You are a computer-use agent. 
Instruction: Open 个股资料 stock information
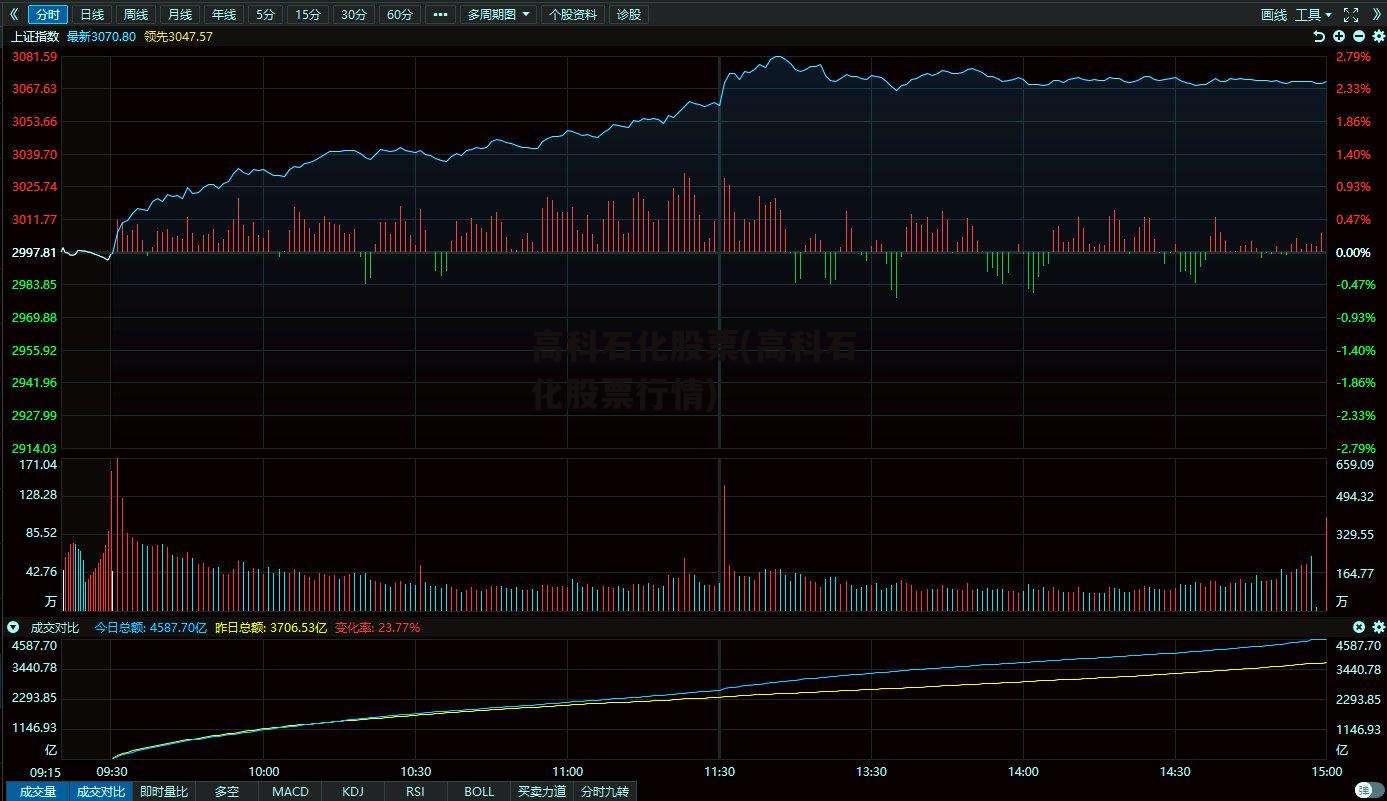[x=573, y=14]
